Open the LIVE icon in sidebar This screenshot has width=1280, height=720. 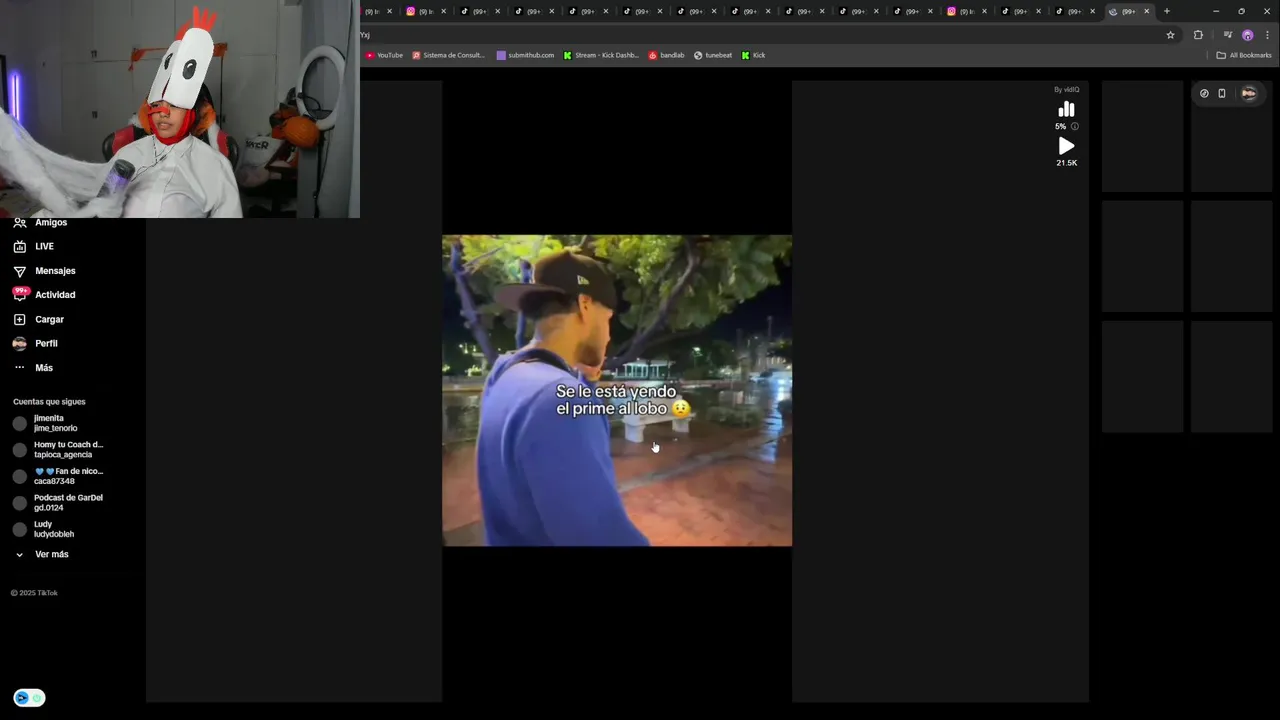coord(19,246)
